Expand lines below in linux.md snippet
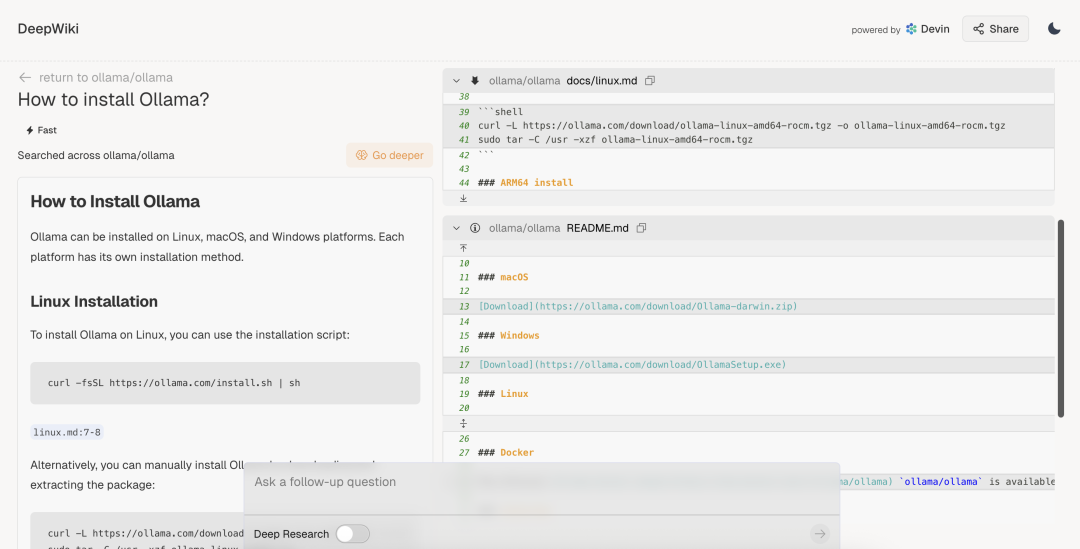This screenshot has height=549, width=1080. [x=464, y=198]
